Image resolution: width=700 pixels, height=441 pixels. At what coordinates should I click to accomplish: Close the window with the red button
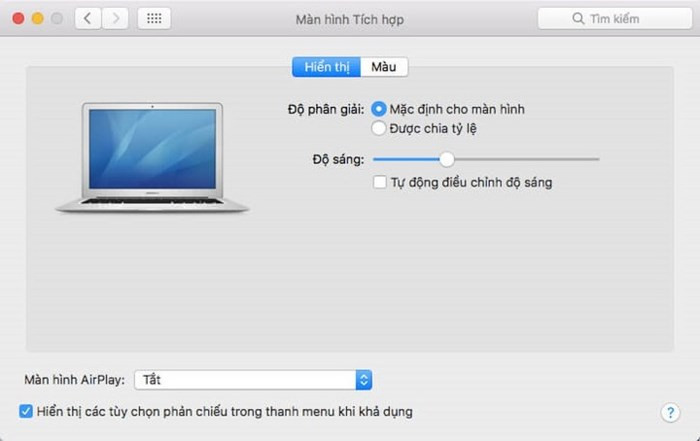point(18,19)
